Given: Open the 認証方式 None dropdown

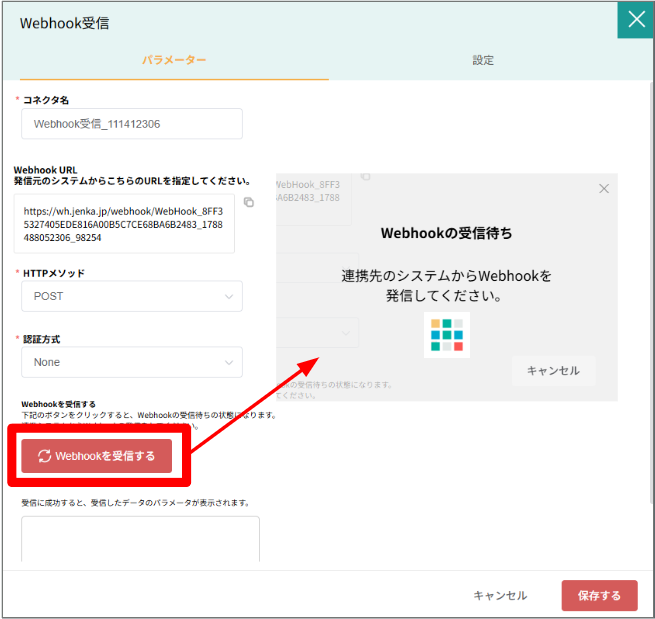Looking at the screenshot, I should click(132, 362).
